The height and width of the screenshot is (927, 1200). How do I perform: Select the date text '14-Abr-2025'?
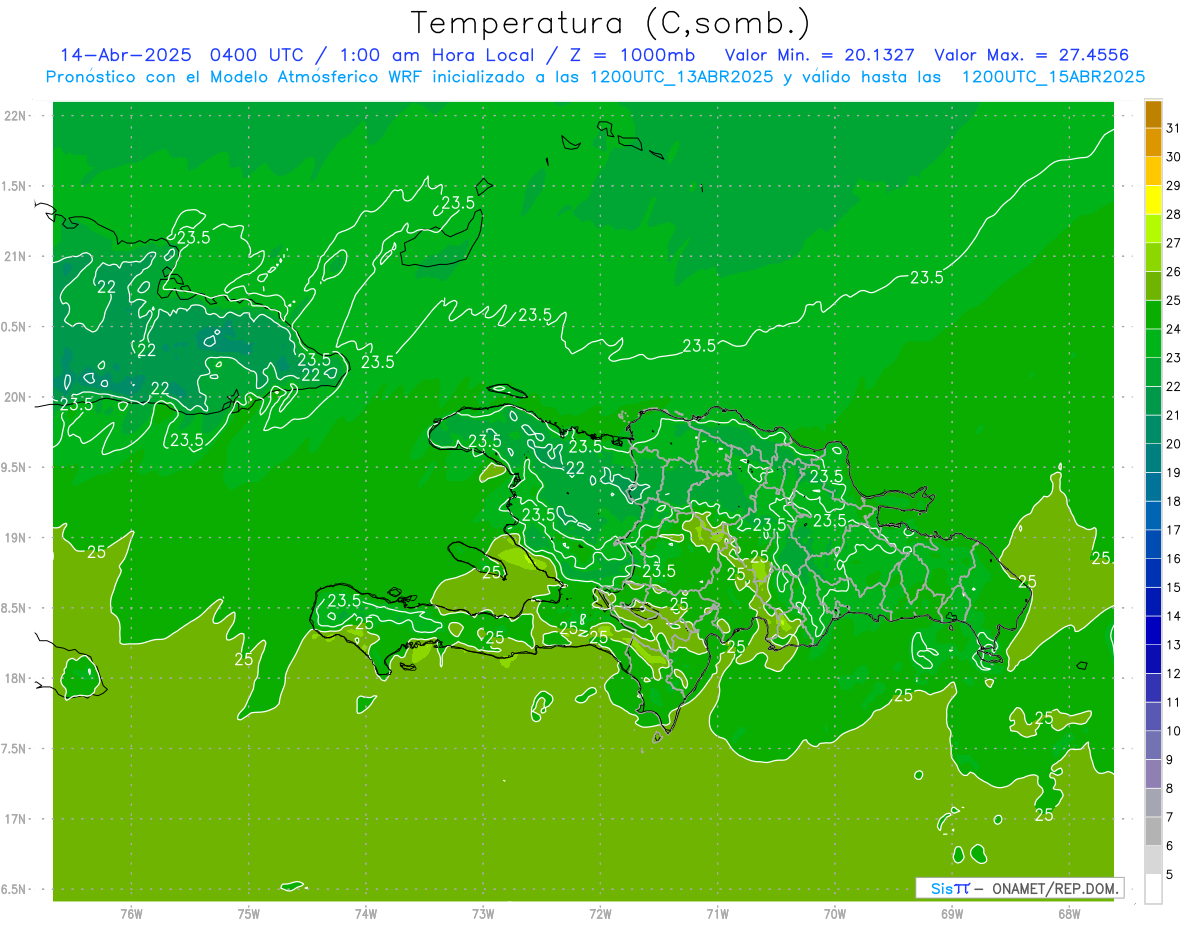tap(127, 55)
